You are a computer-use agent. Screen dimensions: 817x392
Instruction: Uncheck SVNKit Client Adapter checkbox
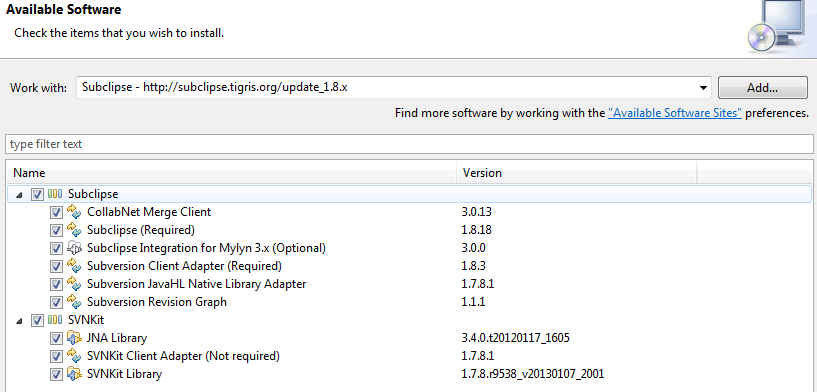coord(56,357)
